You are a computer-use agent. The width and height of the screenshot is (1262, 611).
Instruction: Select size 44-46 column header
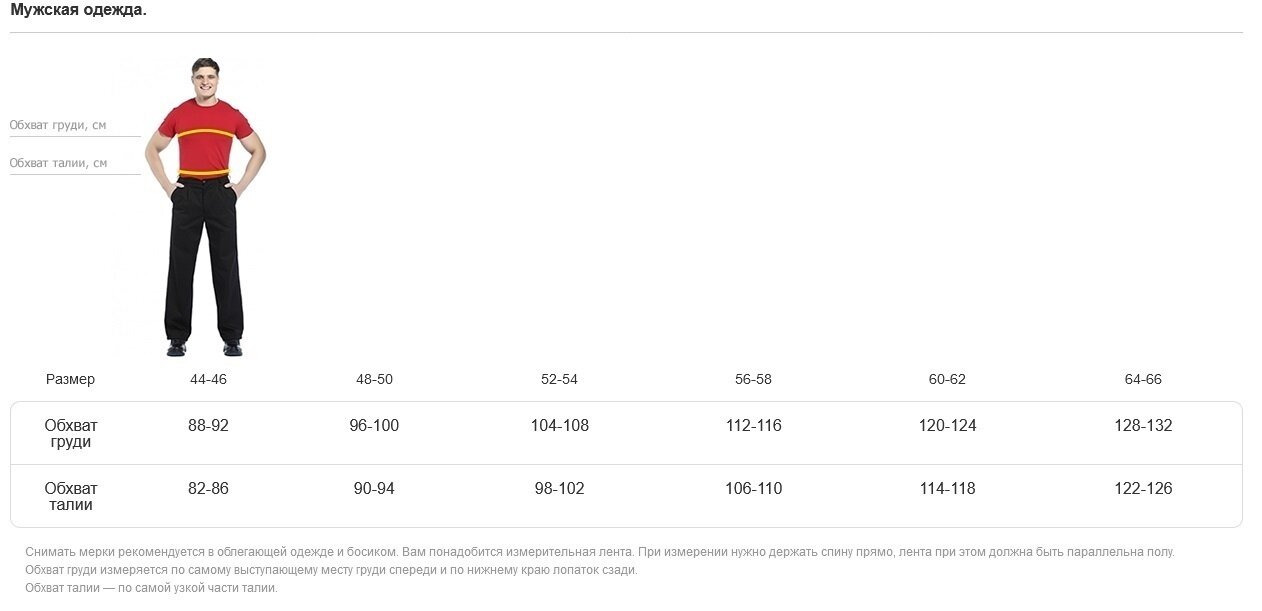click(x=208, y=379)
